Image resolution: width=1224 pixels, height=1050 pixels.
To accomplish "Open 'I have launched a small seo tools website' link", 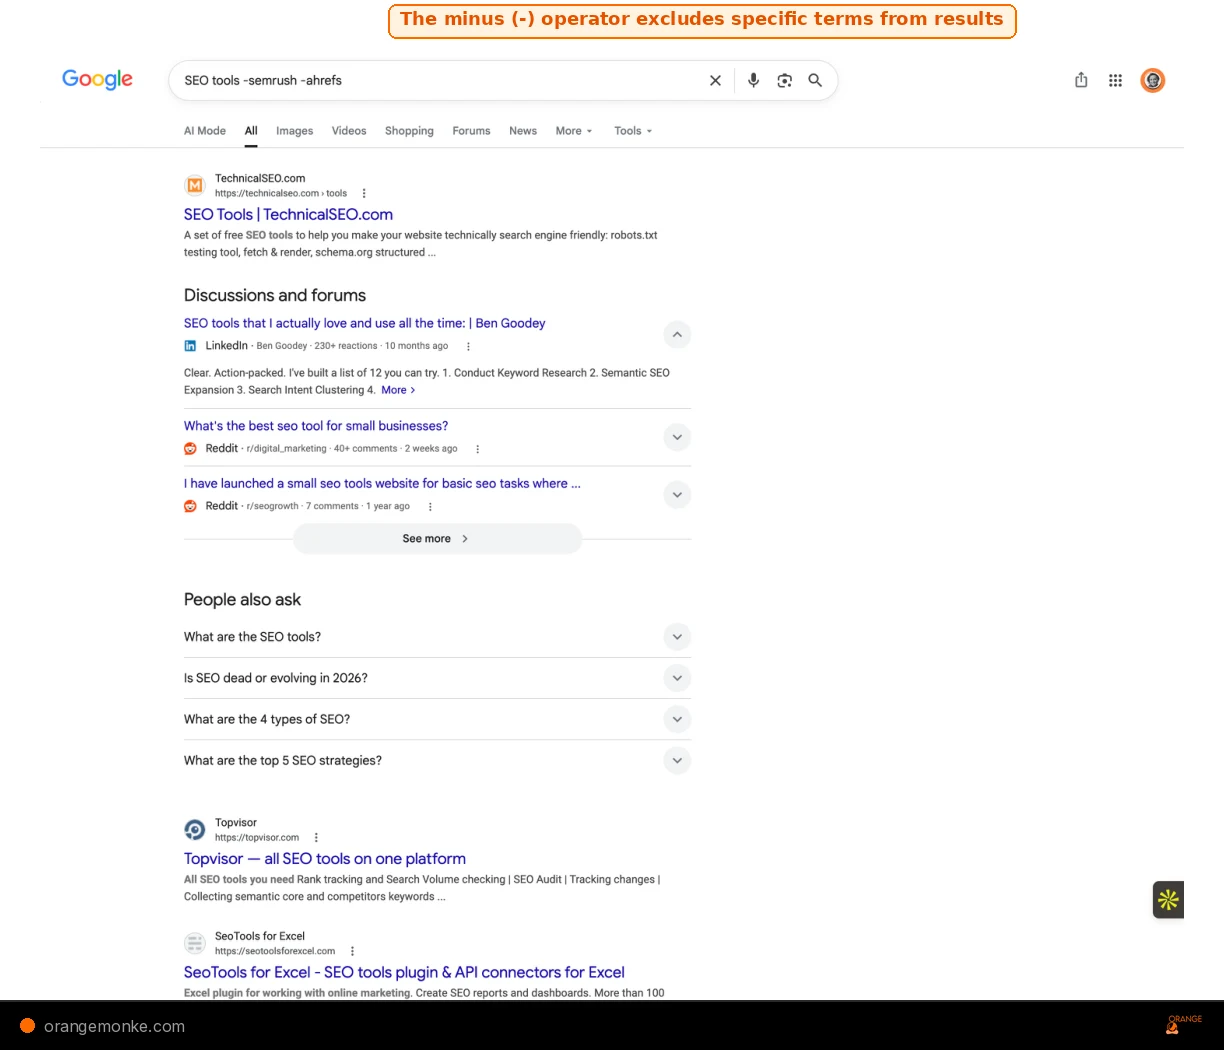I will coord(382,483).
